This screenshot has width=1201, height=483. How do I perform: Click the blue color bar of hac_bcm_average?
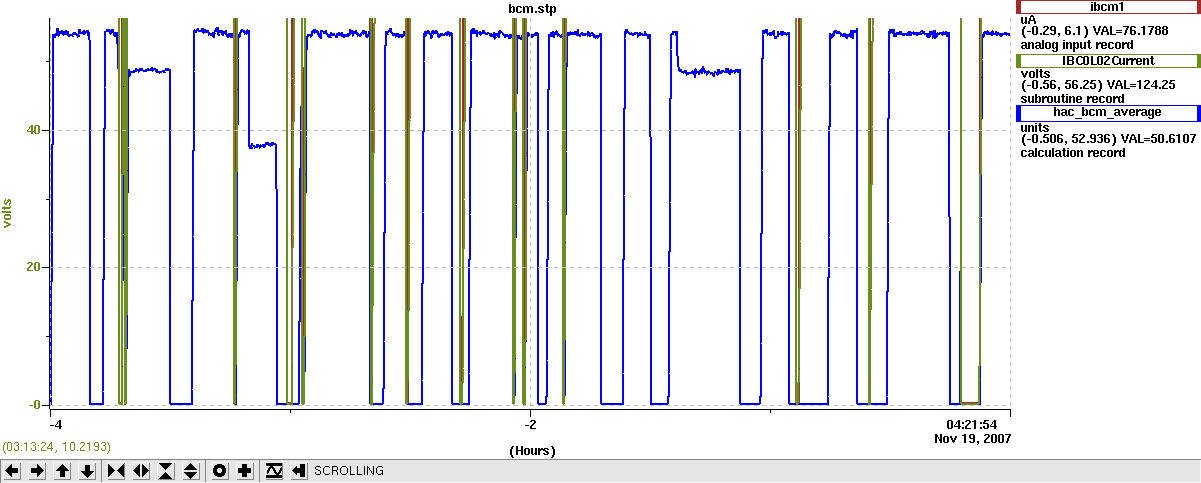point(1018,112)
